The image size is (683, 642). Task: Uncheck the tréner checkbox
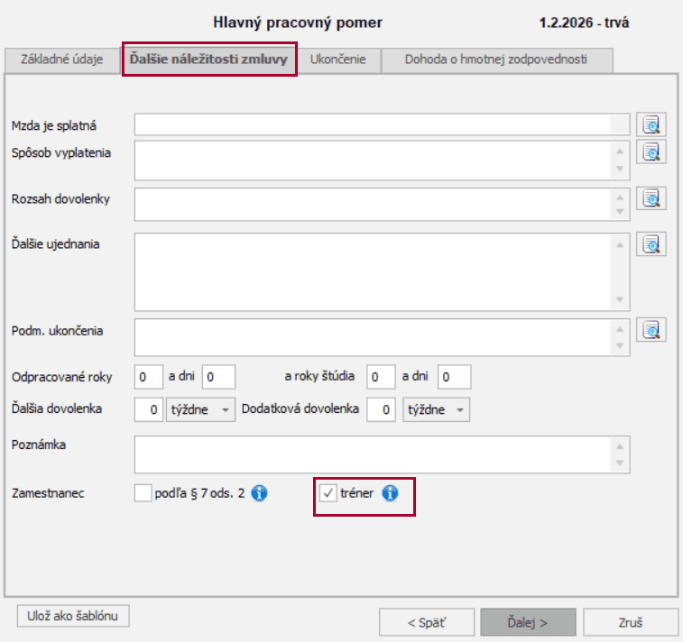click(327, 493)
